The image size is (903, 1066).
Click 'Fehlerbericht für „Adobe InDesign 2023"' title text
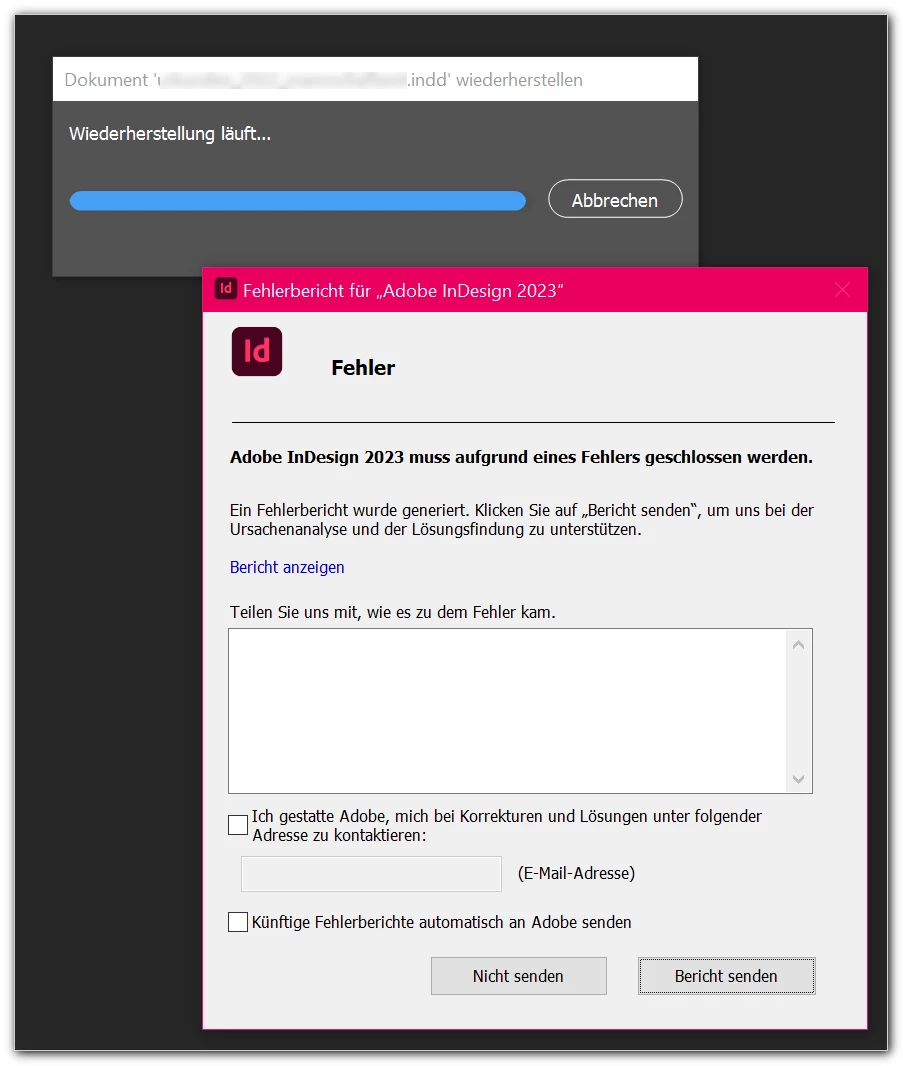(403, 291)
